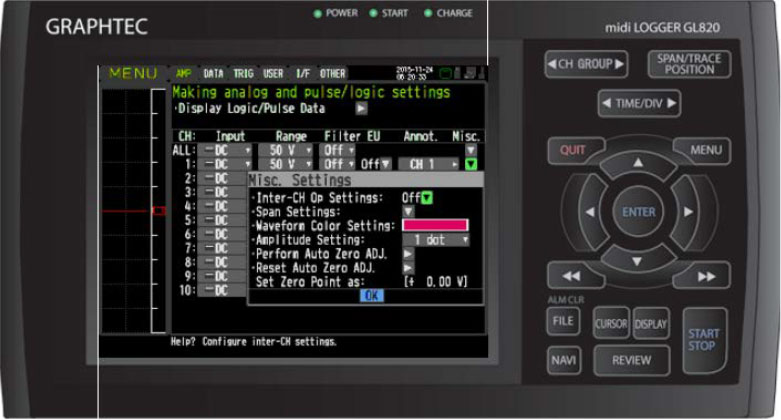Click the right arrow direction key
This screenshot has width=781, height=420.
[688, 212]
